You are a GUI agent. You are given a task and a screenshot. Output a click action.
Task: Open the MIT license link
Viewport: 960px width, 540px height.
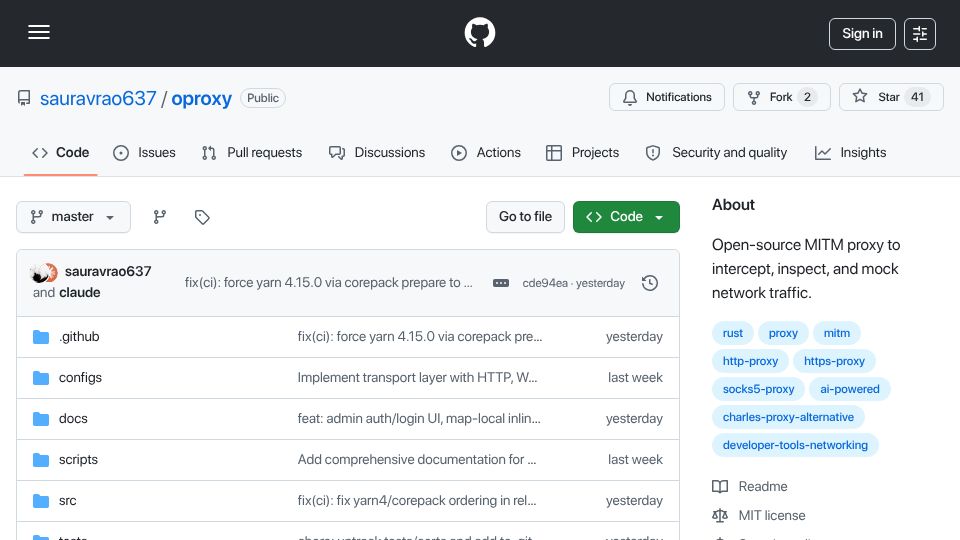(x=771, y=516)
